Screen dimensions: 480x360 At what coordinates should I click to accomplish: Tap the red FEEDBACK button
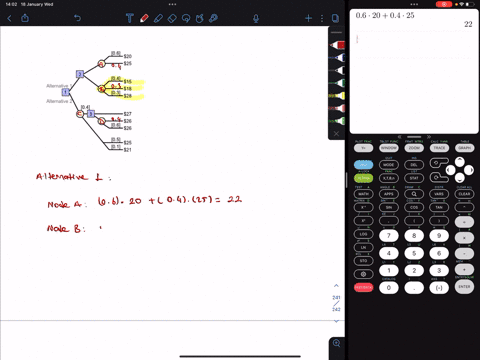[x=363, y=287]
